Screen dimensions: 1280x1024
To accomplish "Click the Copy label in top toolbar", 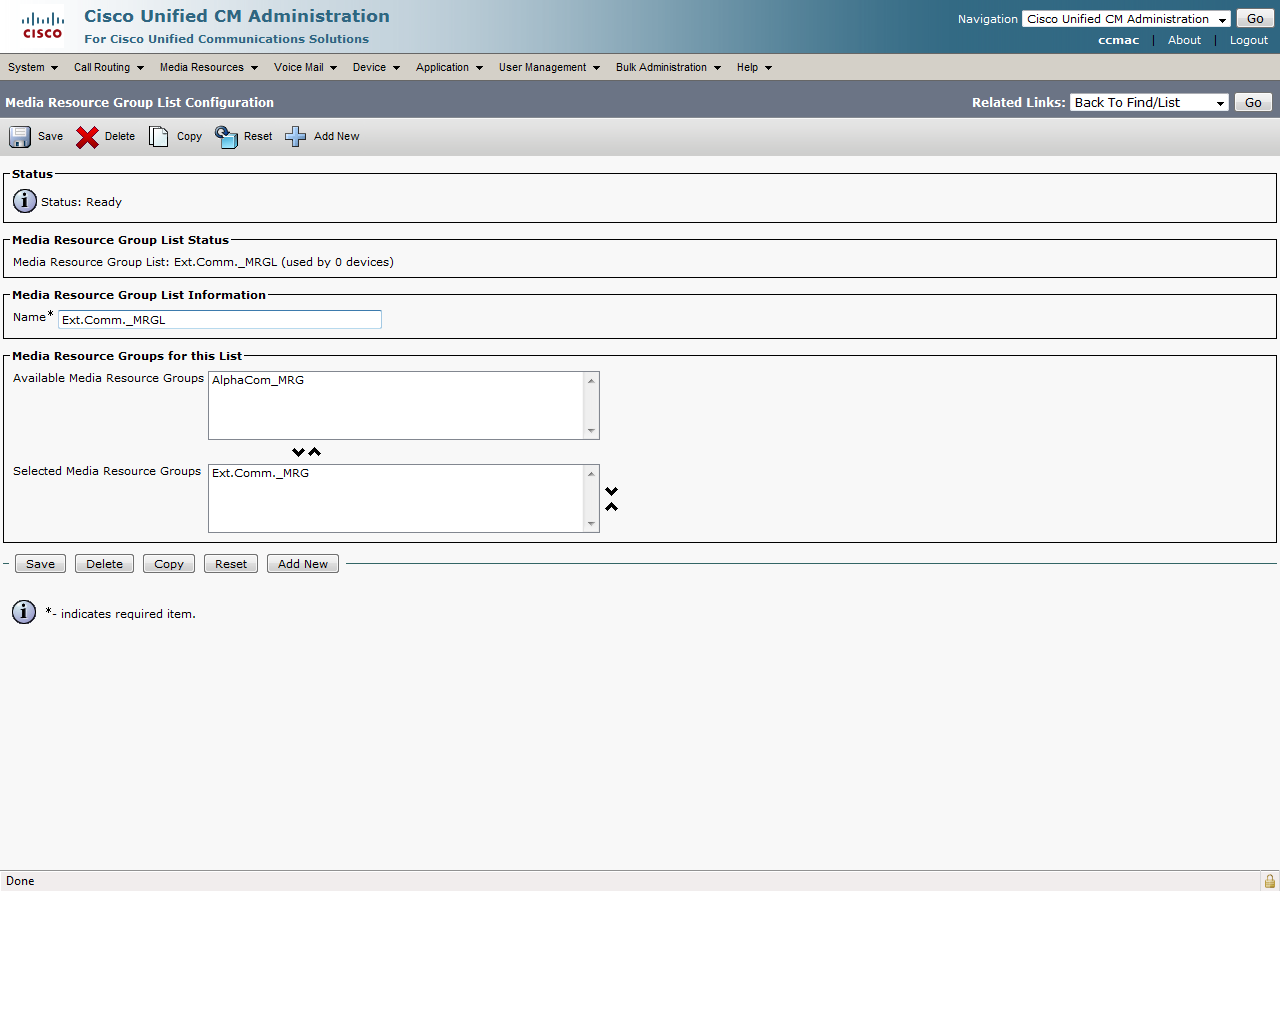I will point(189,137).
